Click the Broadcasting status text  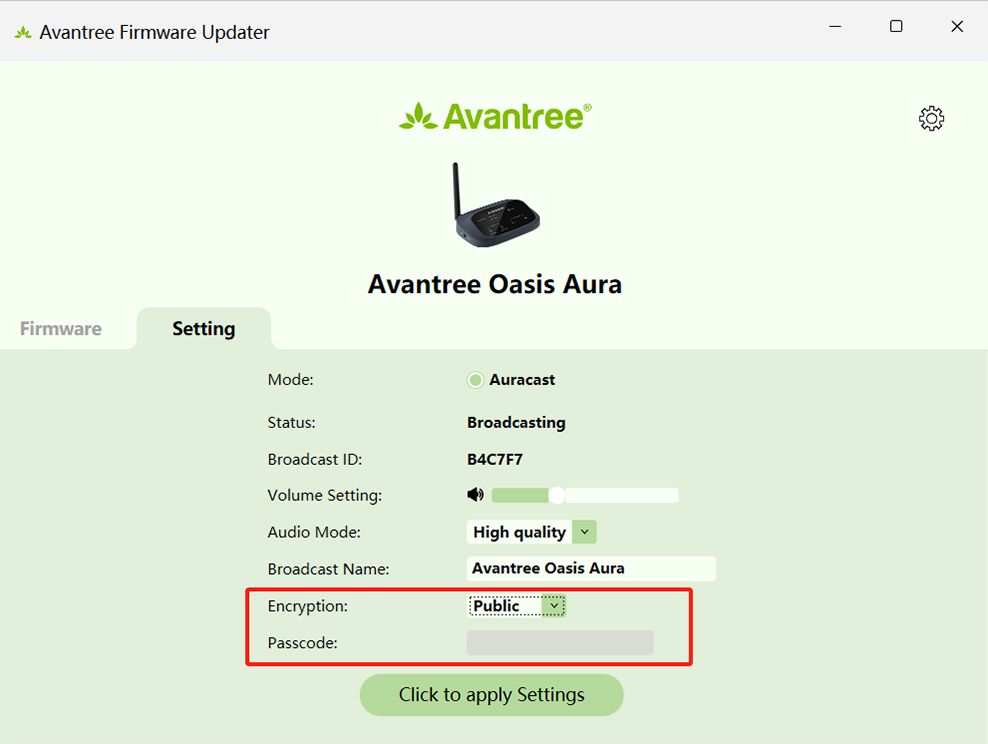click(516, 422)
